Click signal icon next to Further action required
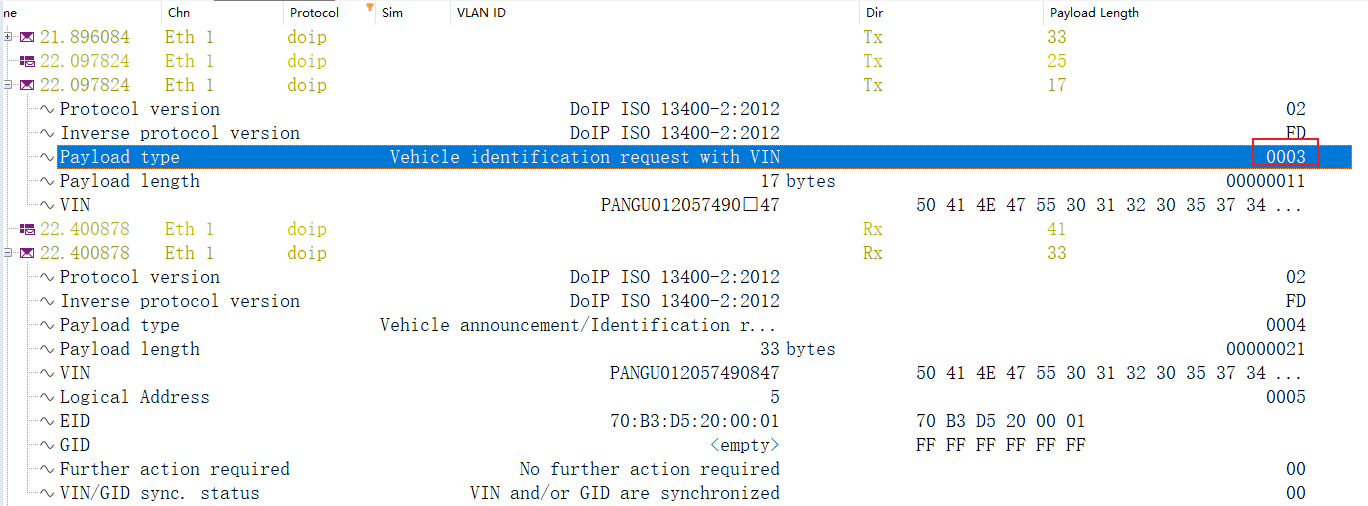 tap(48, 469)
